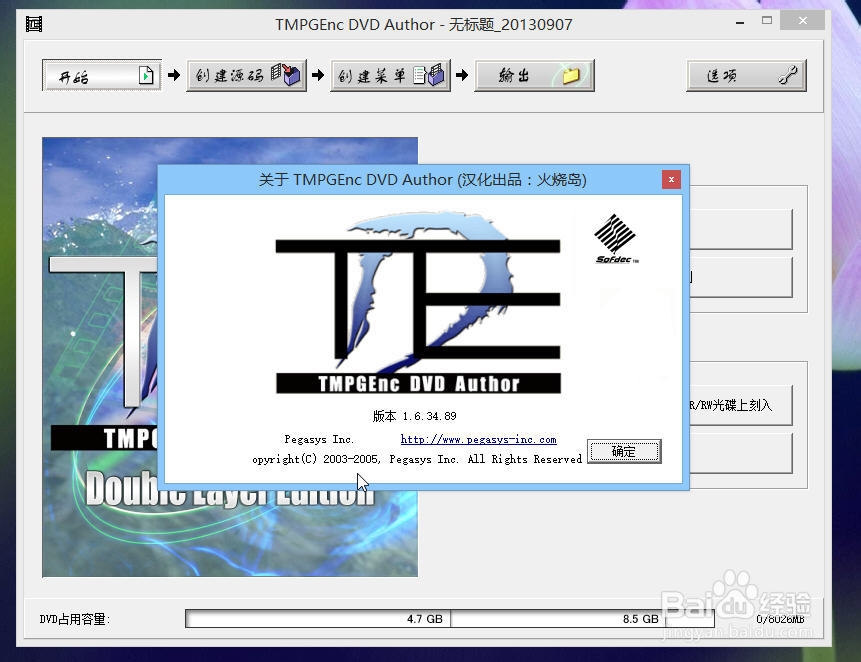Screen dimensions: 861x662
Task: Open the 创建菜单 (Create Menu) step
Action: pos(390,75)
